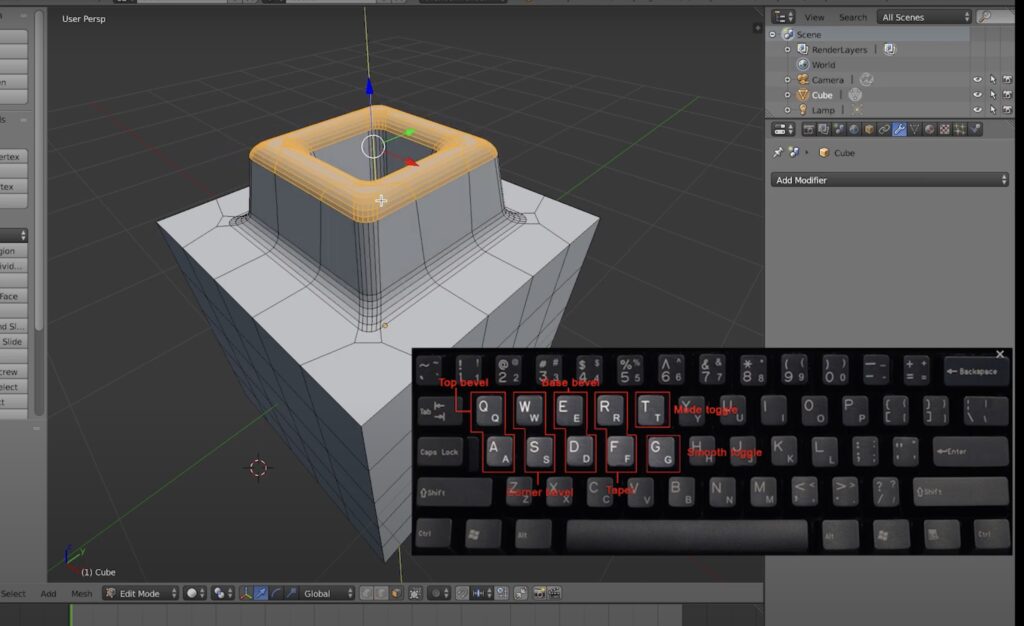The image size is (1024, 626).
Task: Toggle visibility eye for Lamp
Action: pos(977,110)
